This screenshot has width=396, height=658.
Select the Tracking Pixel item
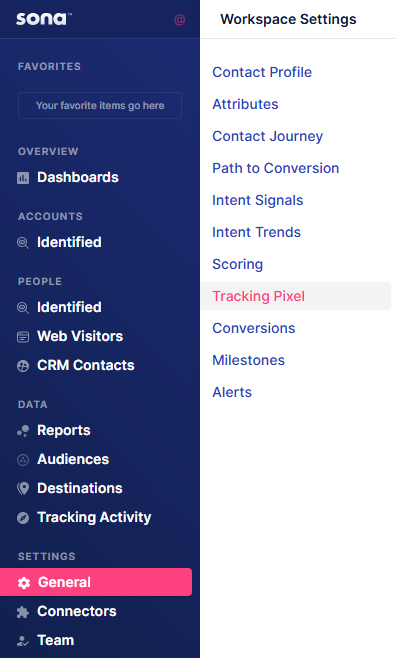tap(296, 296)
